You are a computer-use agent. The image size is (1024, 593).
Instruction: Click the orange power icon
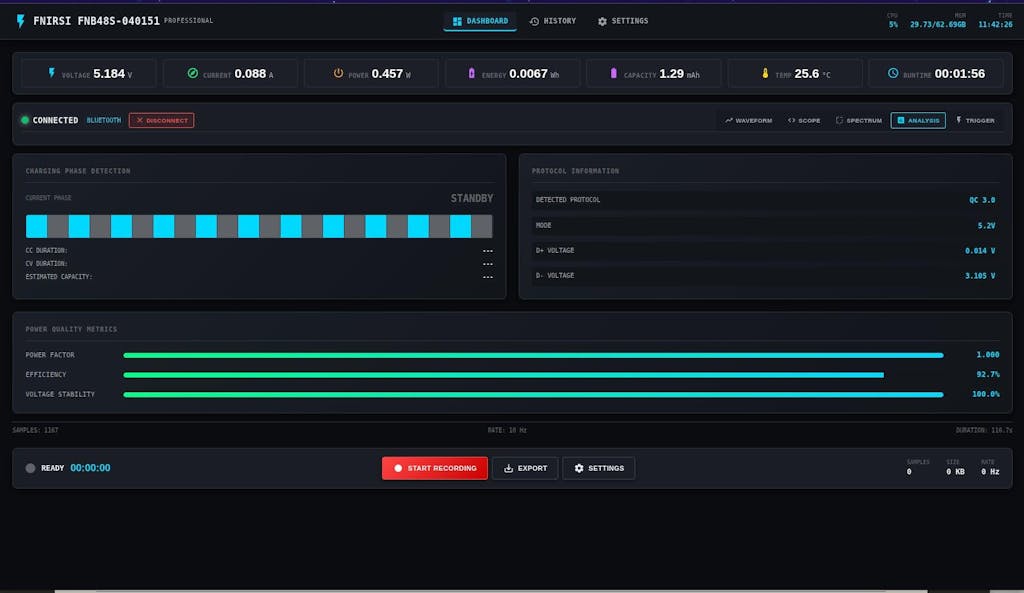pyautogui.click(x=338, y=73)
